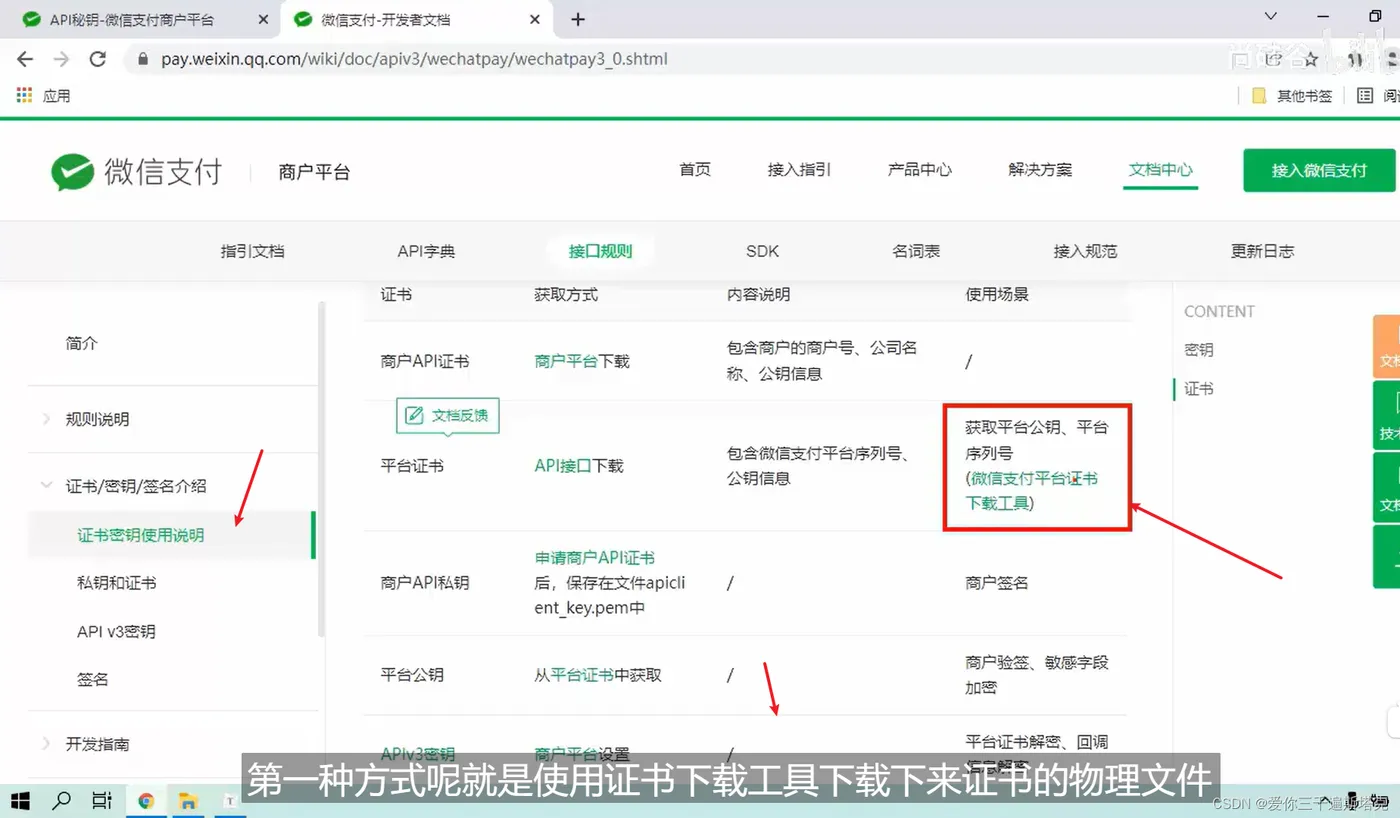Expand the 规则说明 sidebar section
The image size is (1400, 818).
97,419
